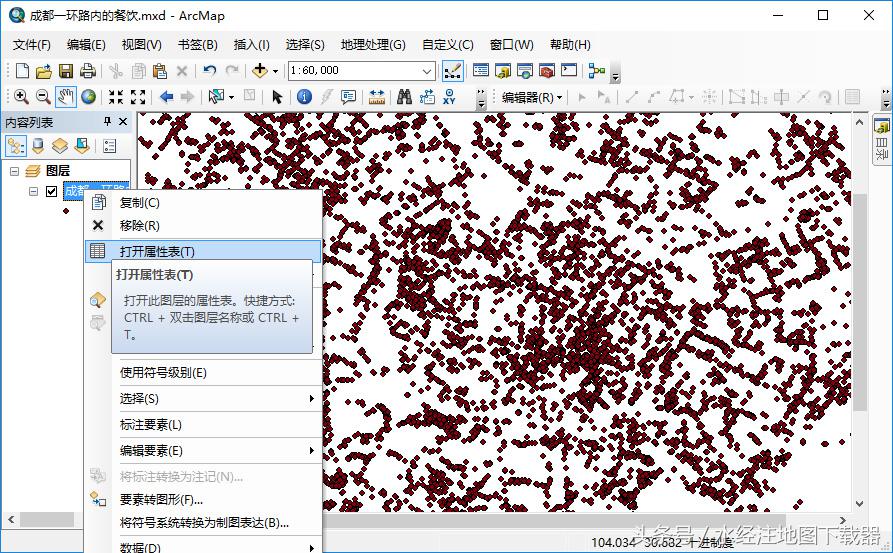893x553 pixels.
Task: Select the Identify info tool
Action: click(304, 97)
